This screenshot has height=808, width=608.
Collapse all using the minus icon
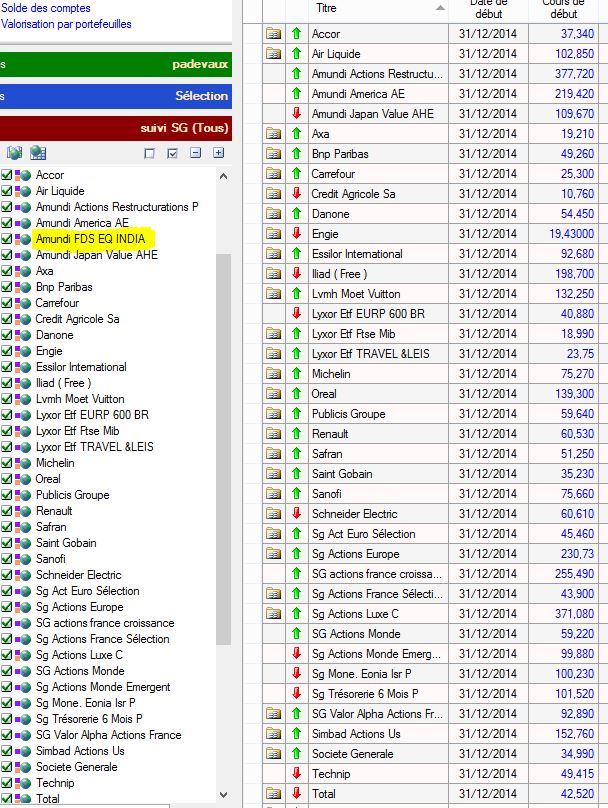click(x=196, y=154)
